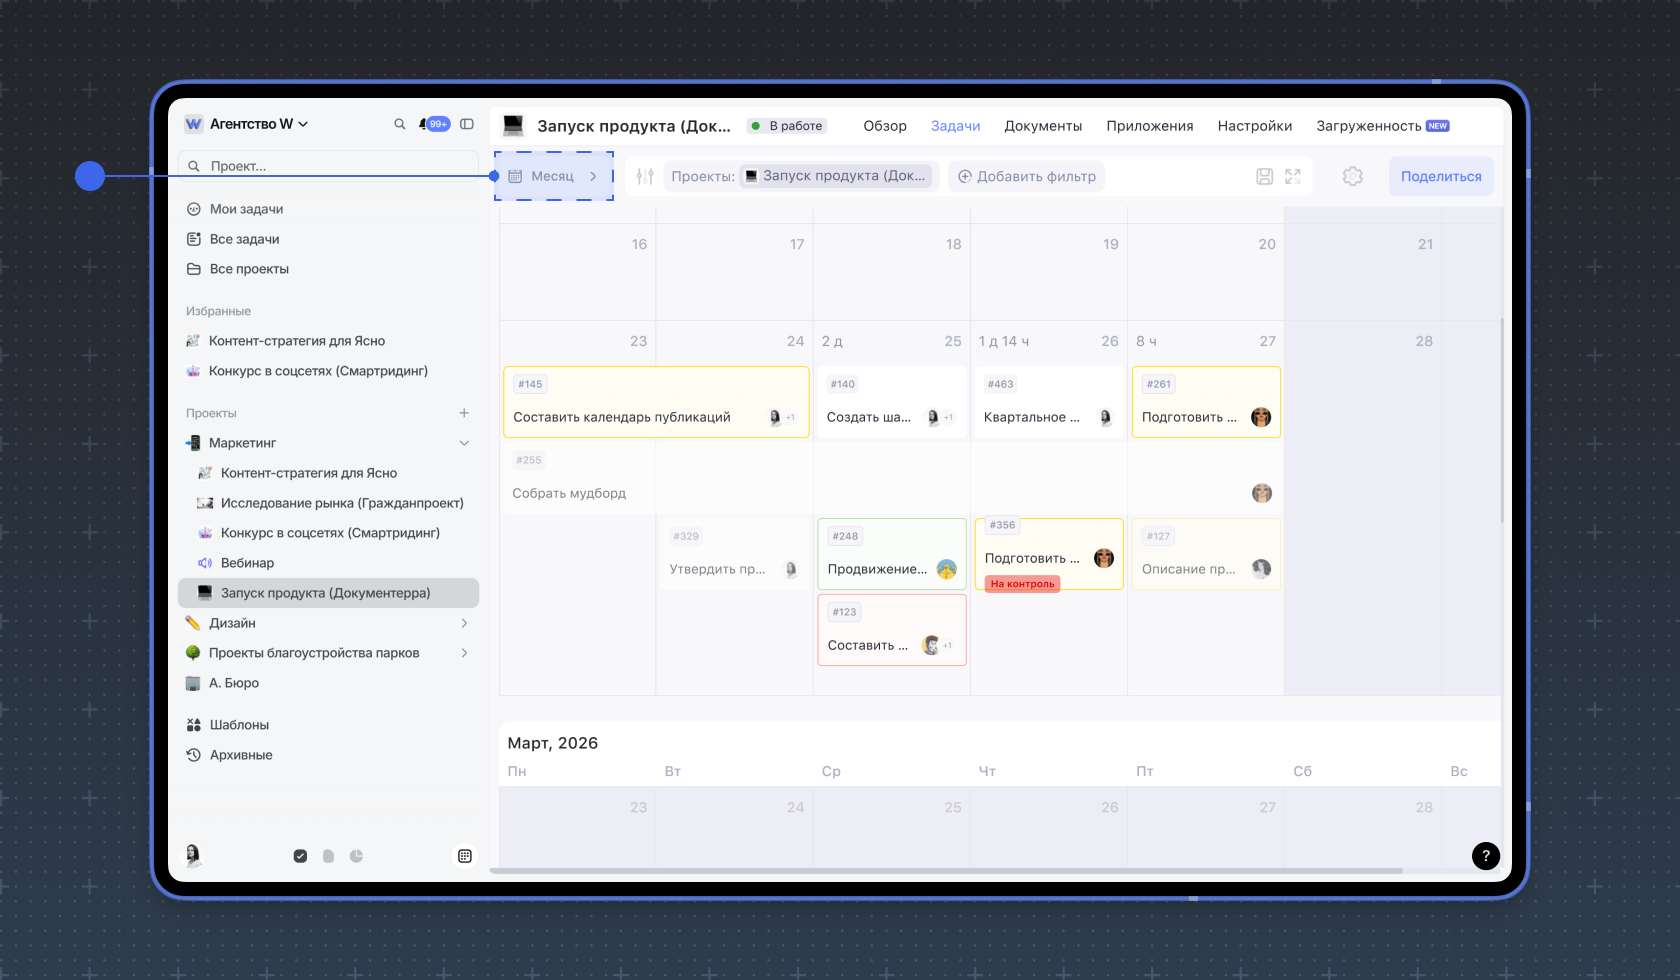Image resolution: width=1680 pixels, height=980 pixels.
Task: Expand the Дизайн project group
Action: coord(464,623)
